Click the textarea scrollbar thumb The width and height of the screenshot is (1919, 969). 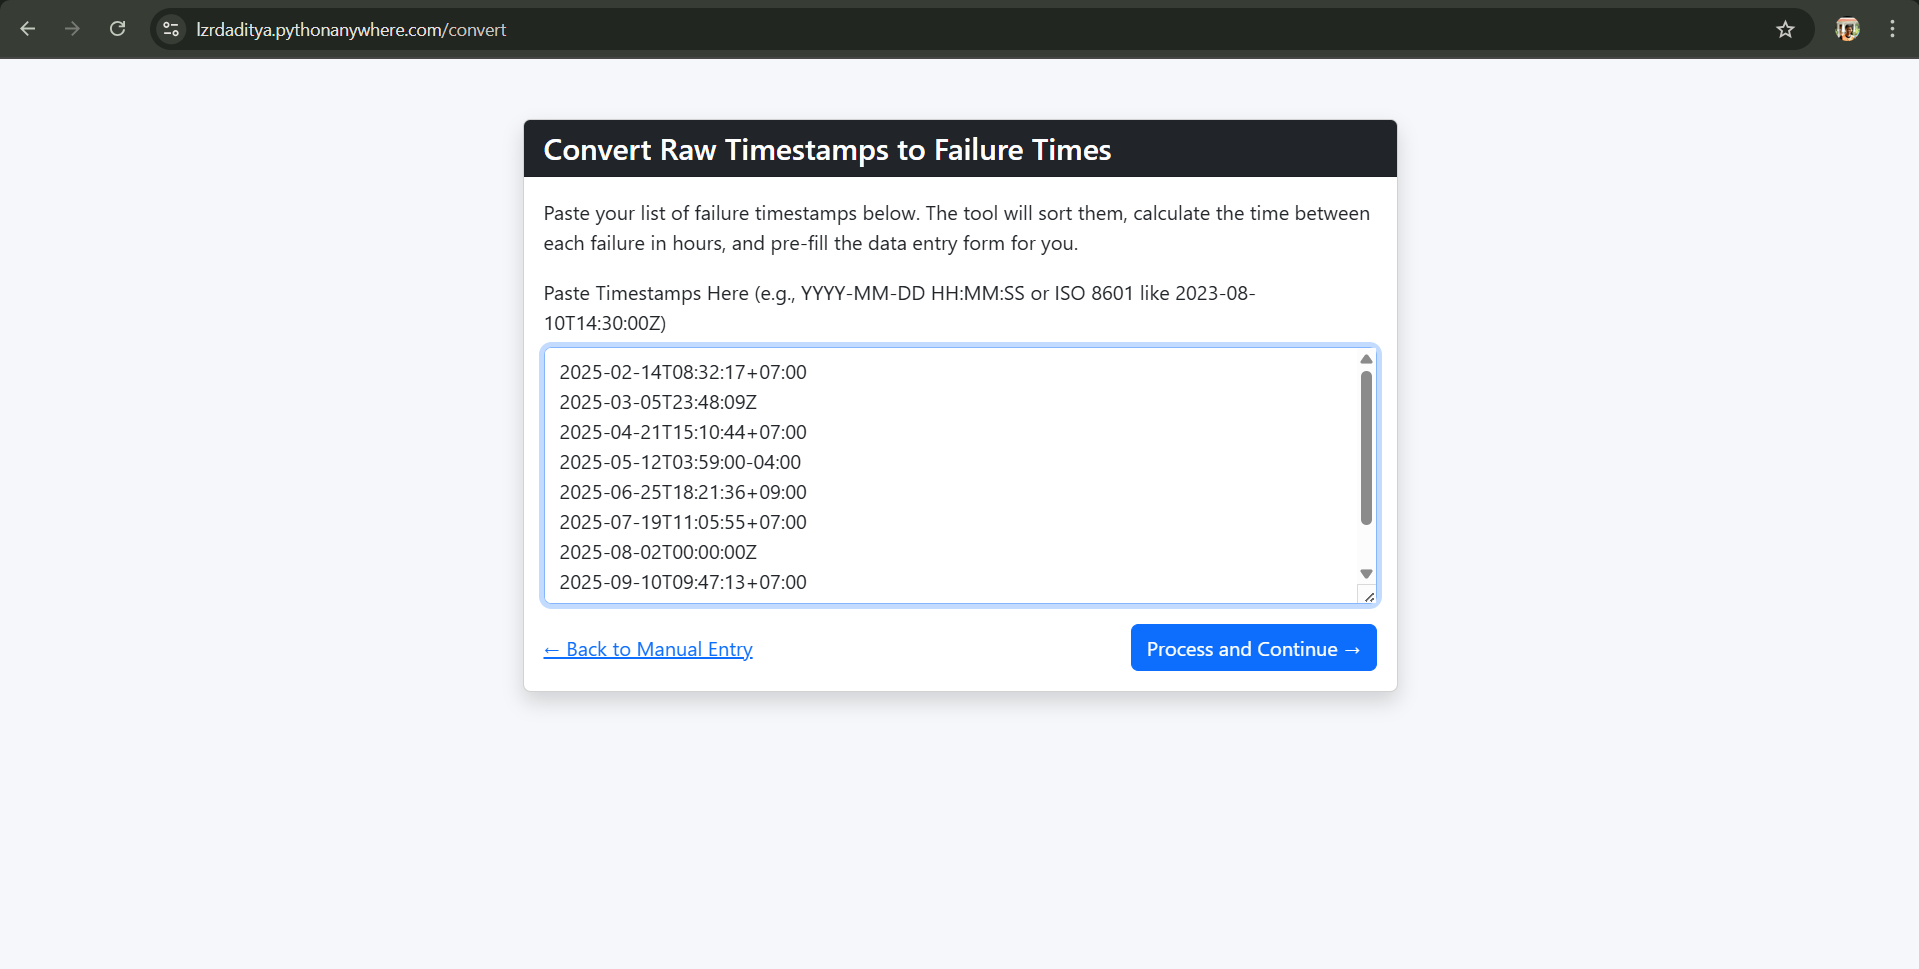(1365, 443)
